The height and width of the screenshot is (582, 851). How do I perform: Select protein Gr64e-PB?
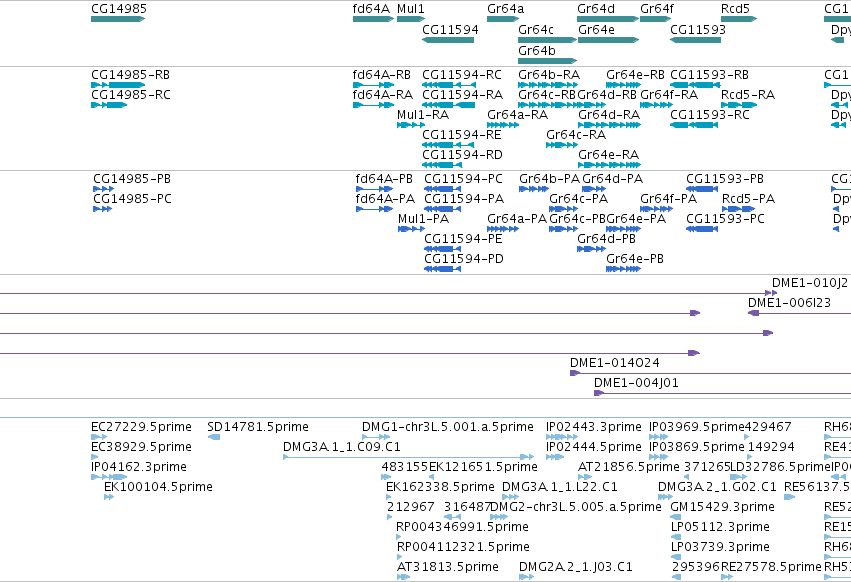click(x=624, y=269)
